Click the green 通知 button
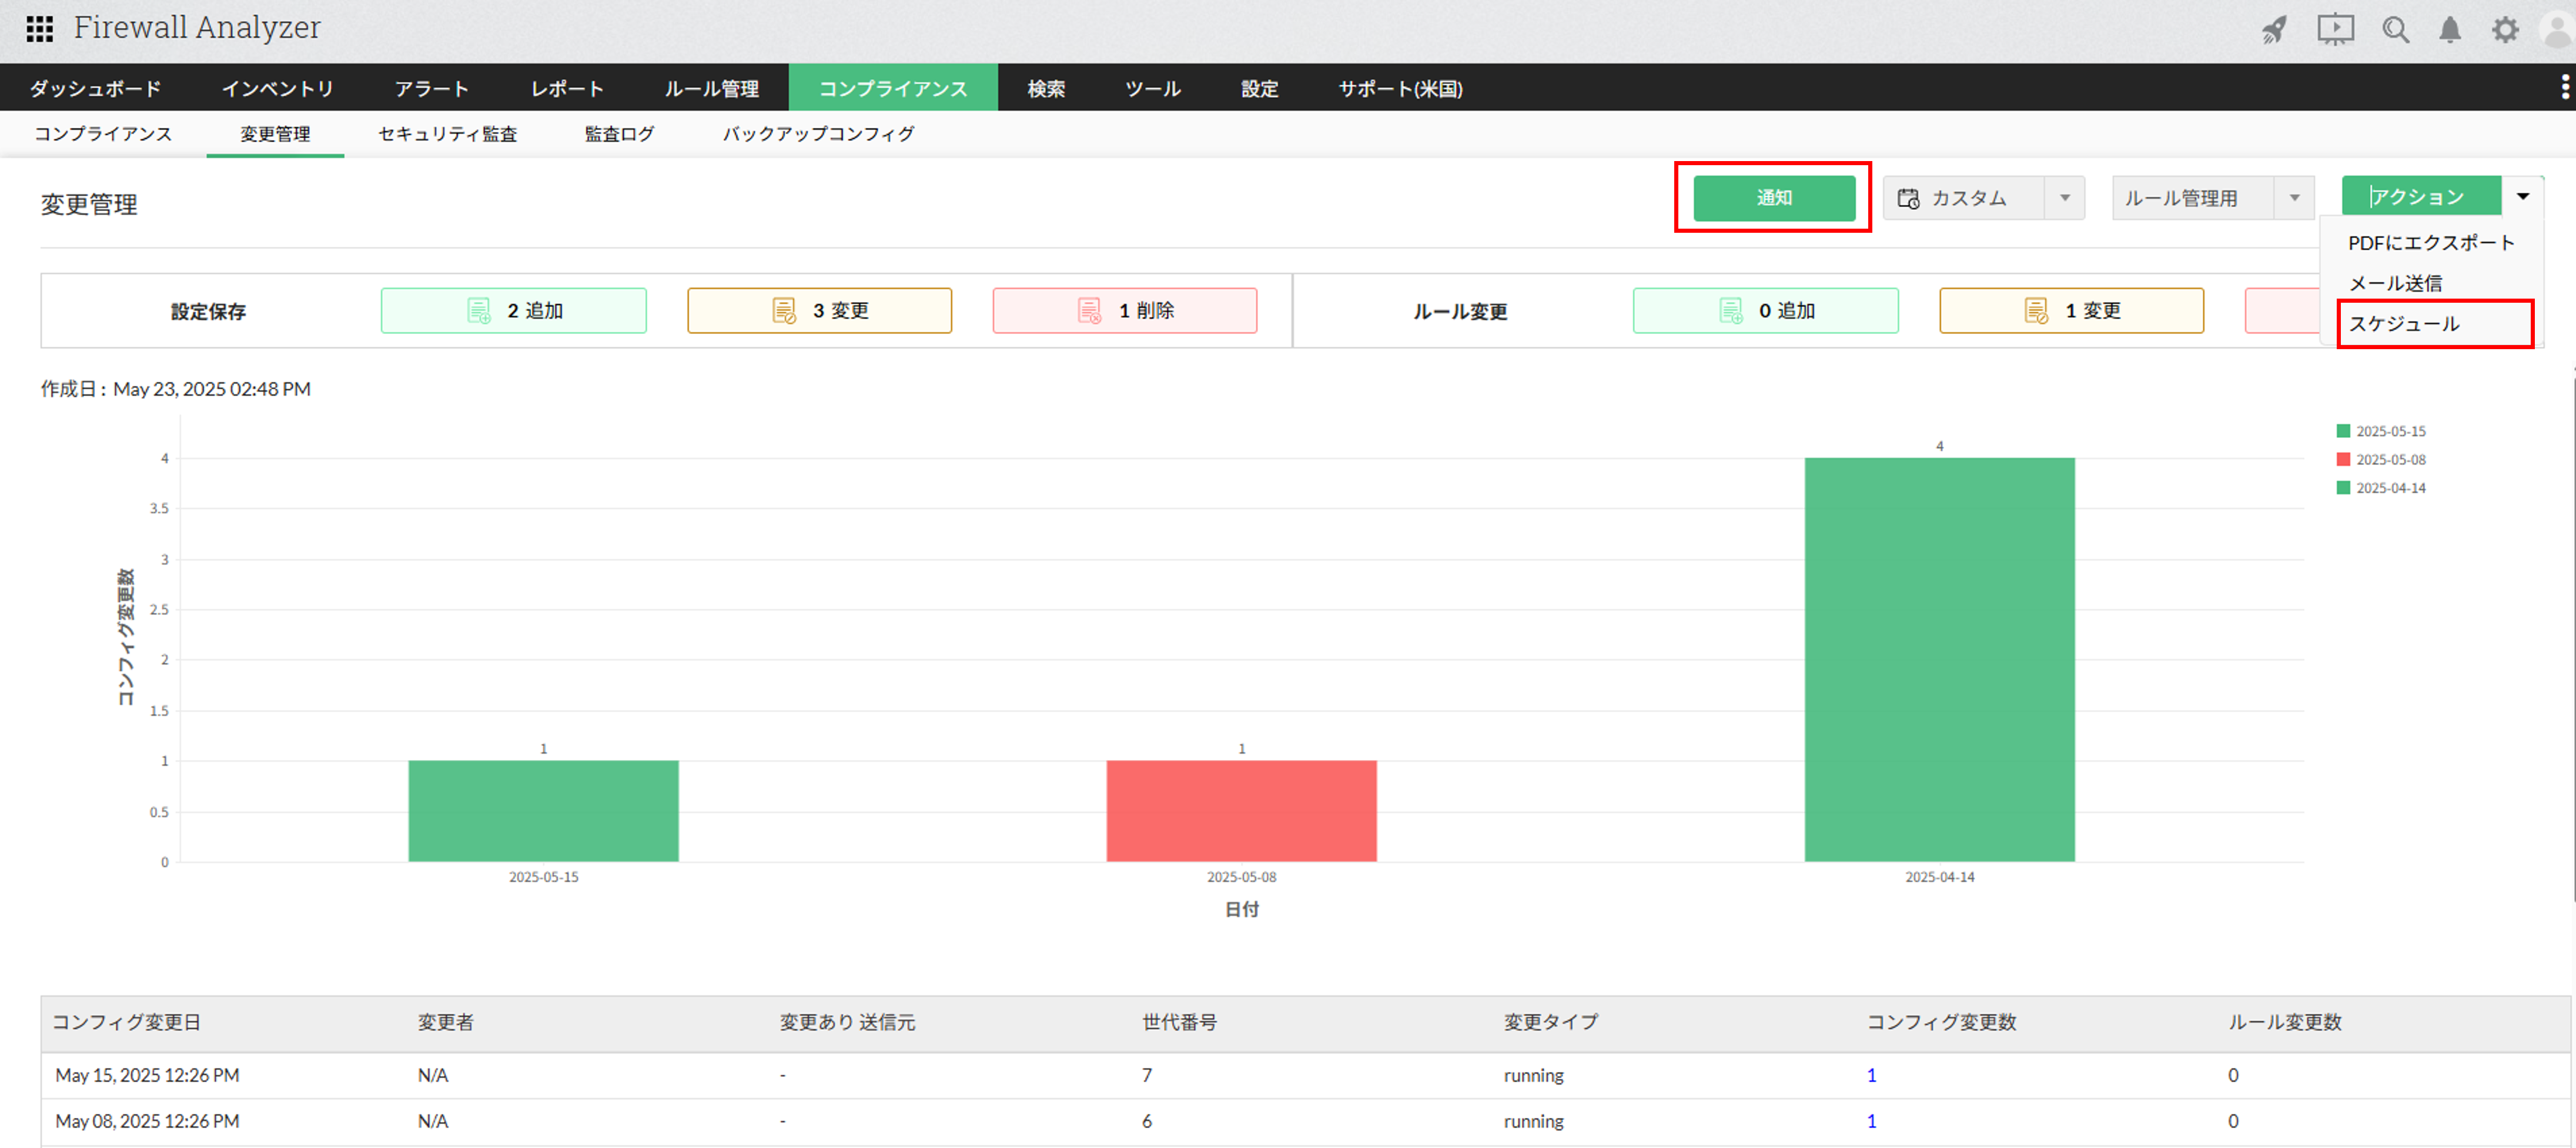This screenshot has height=1148, width=2576. (1774, 198)
